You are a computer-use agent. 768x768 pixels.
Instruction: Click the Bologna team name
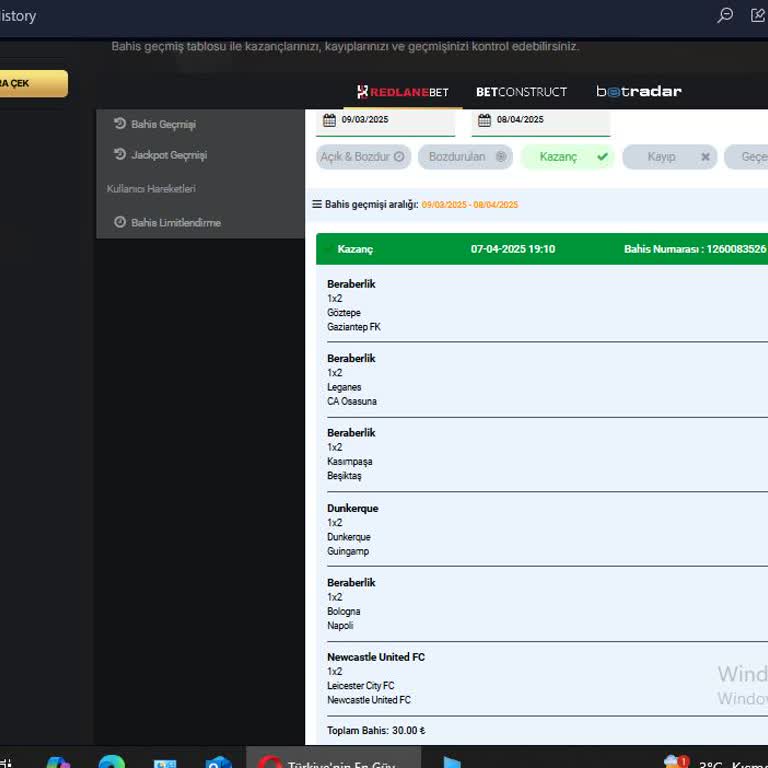[x=343, y=611]
